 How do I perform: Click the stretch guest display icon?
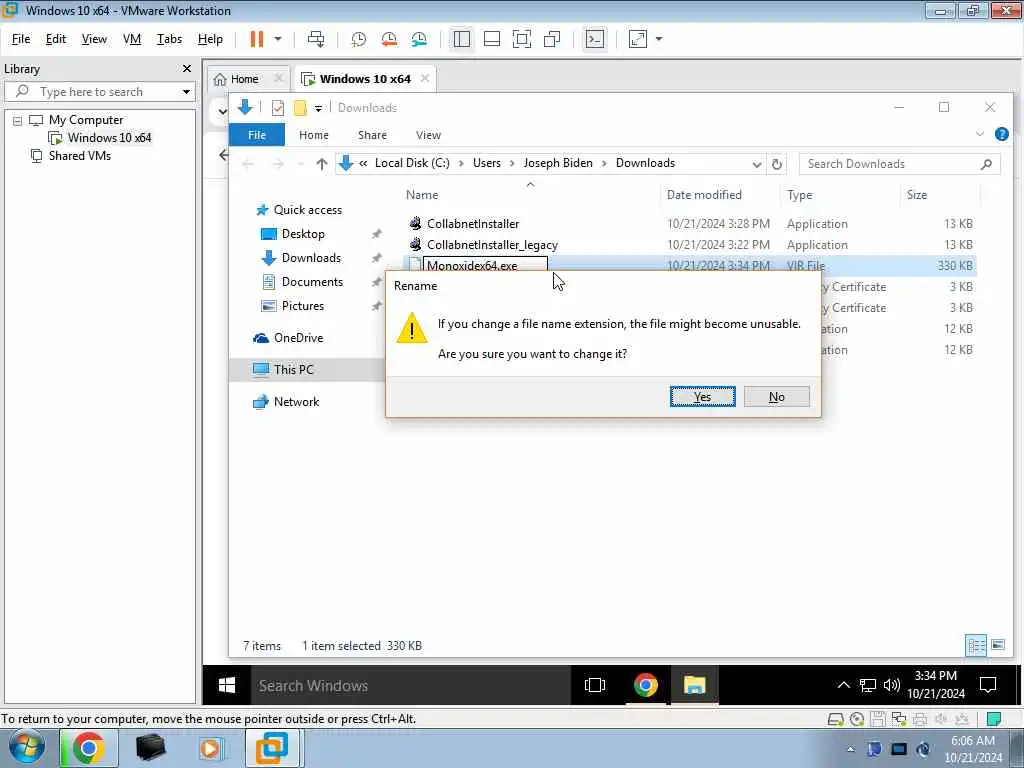(637, 39)
